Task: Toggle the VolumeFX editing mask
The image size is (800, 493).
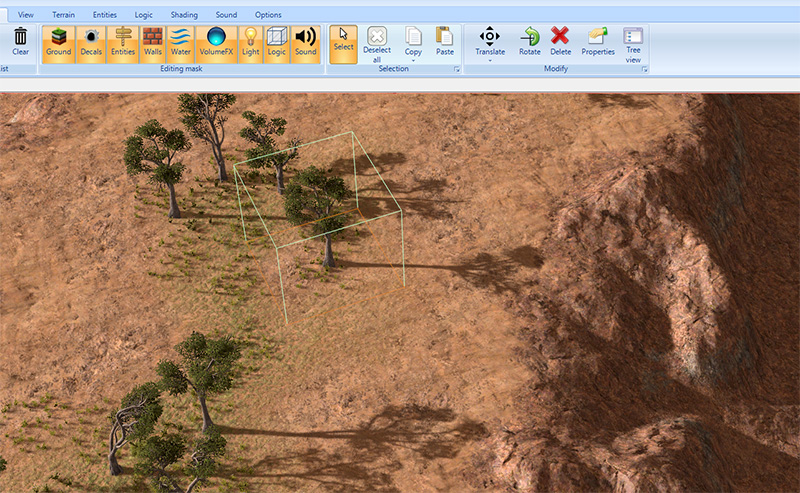Action: click(x=216, y=44)
